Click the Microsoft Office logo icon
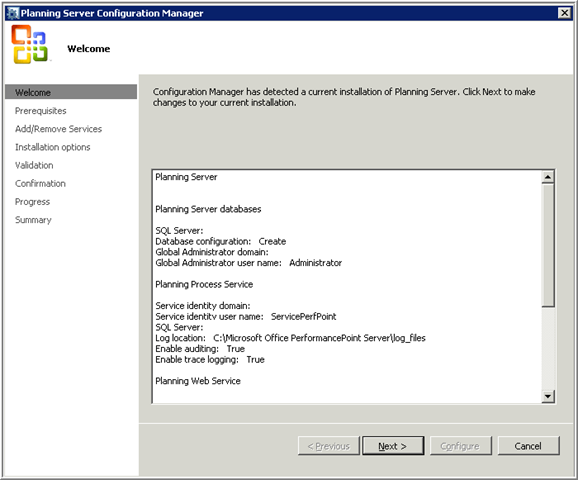This screenshot has width=578, height=480. pyautogui.click(x=29, y=44)
